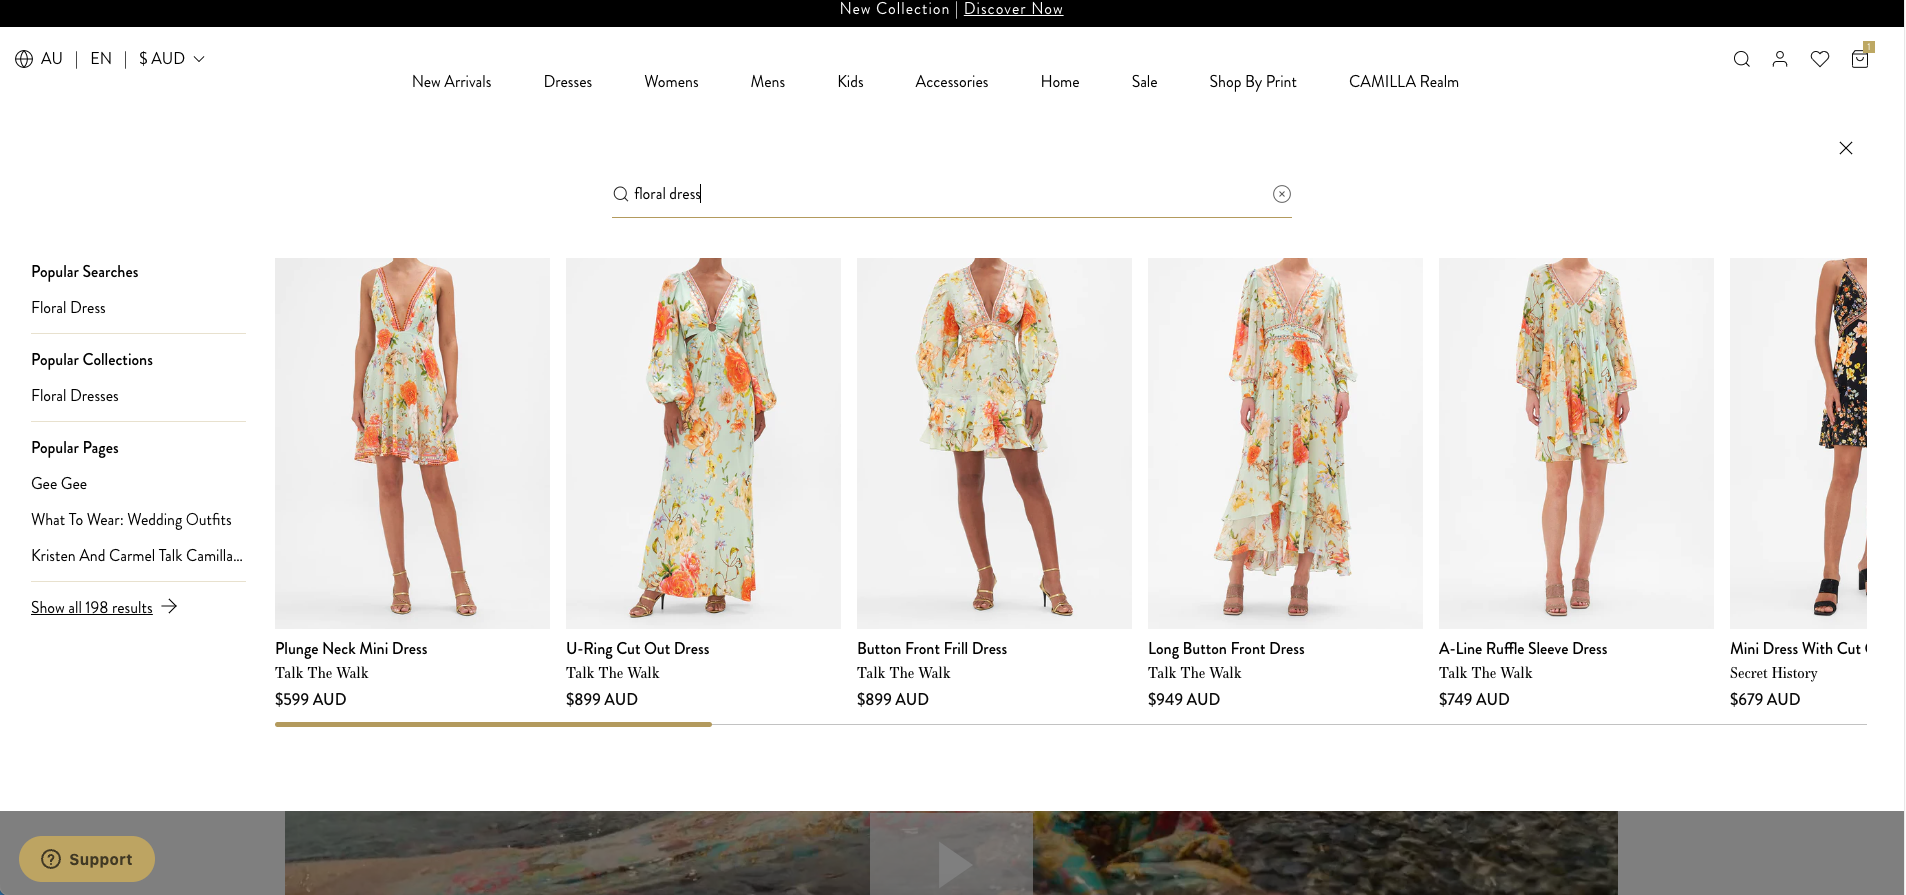Click the $949 AUD price
Screen dimensions: 1906x895
[1184, 700]
